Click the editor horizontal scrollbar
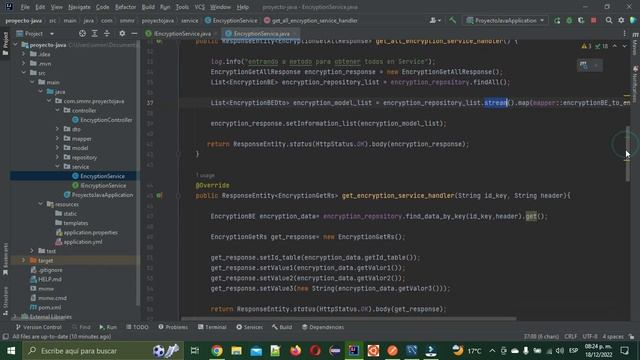640x360 pixels. (348, 318)
